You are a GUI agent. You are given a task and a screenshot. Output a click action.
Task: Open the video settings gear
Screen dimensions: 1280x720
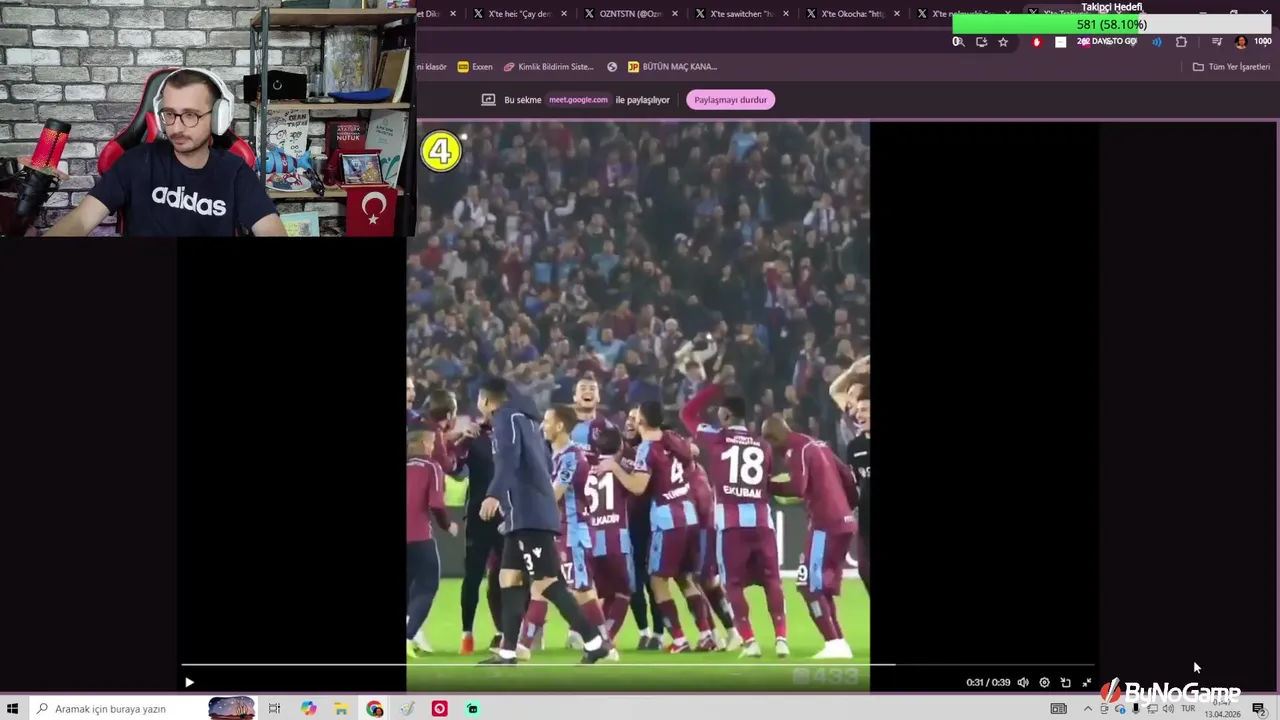pyautogui.click(x=1044, y=683)
